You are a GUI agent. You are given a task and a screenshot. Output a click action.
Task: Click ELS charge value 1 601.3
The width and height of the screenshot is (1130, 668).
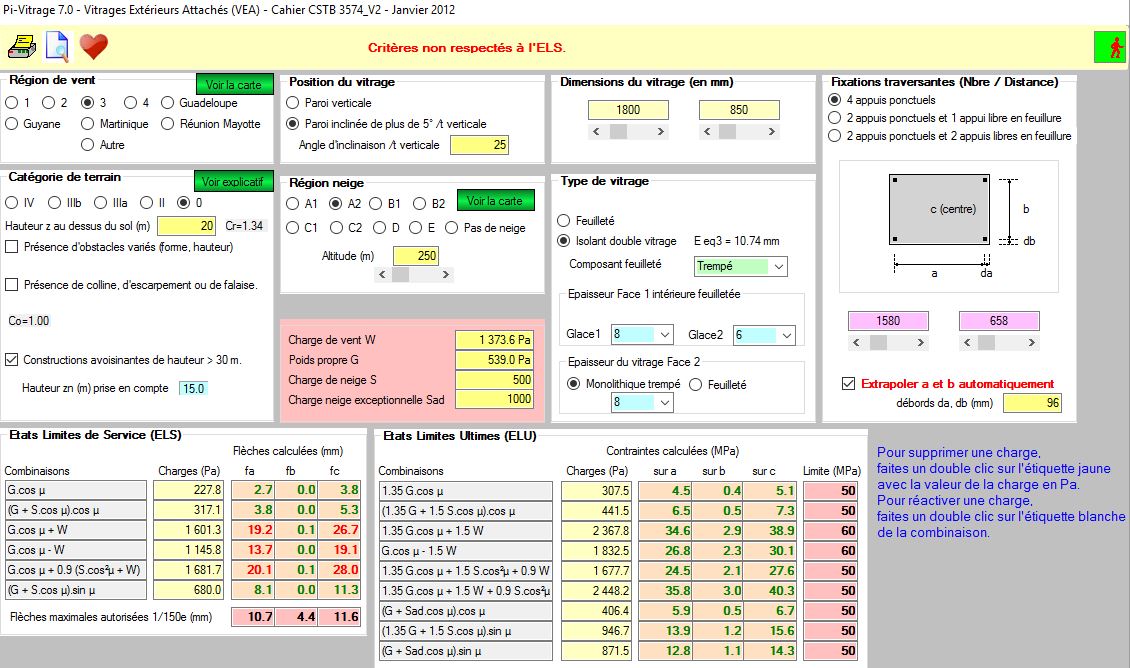pyautogui.click(x=188, y=530)
